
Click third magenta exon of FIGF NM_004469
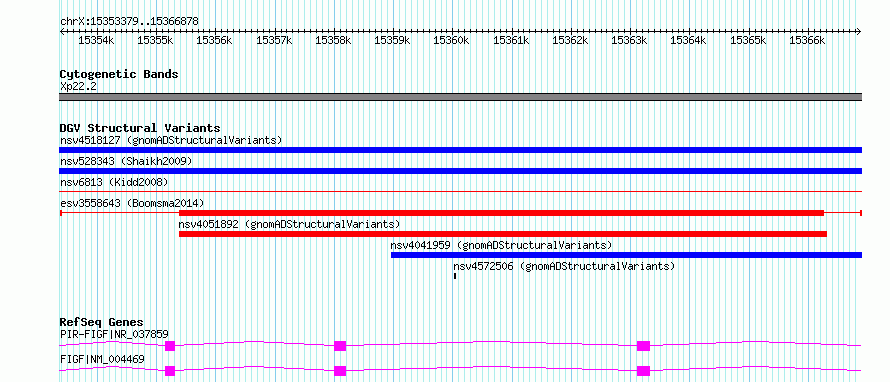pos(643,371)
